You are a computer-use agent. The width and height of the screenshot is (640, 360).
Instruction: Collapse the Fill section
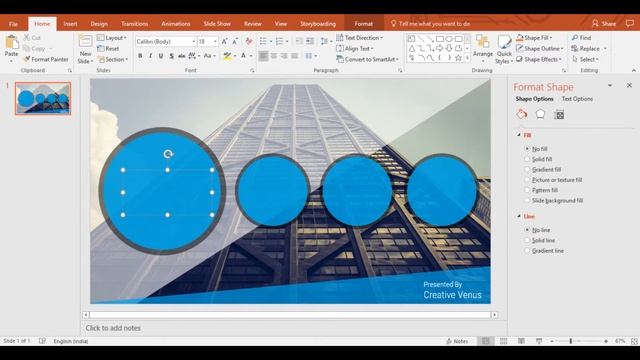click(519, 135)
